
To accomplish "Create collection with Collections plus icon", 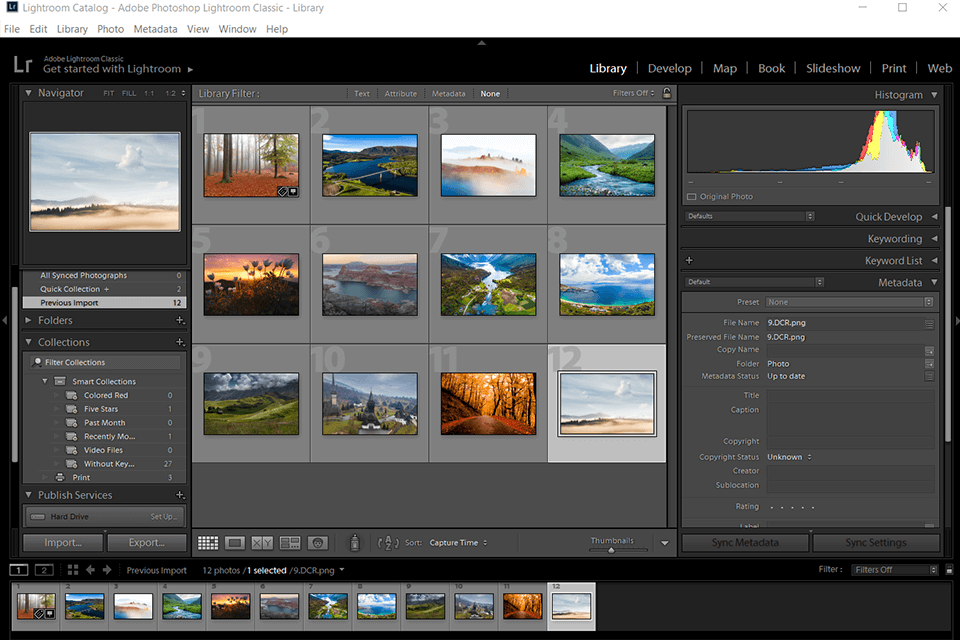I will tap(180, 342).
